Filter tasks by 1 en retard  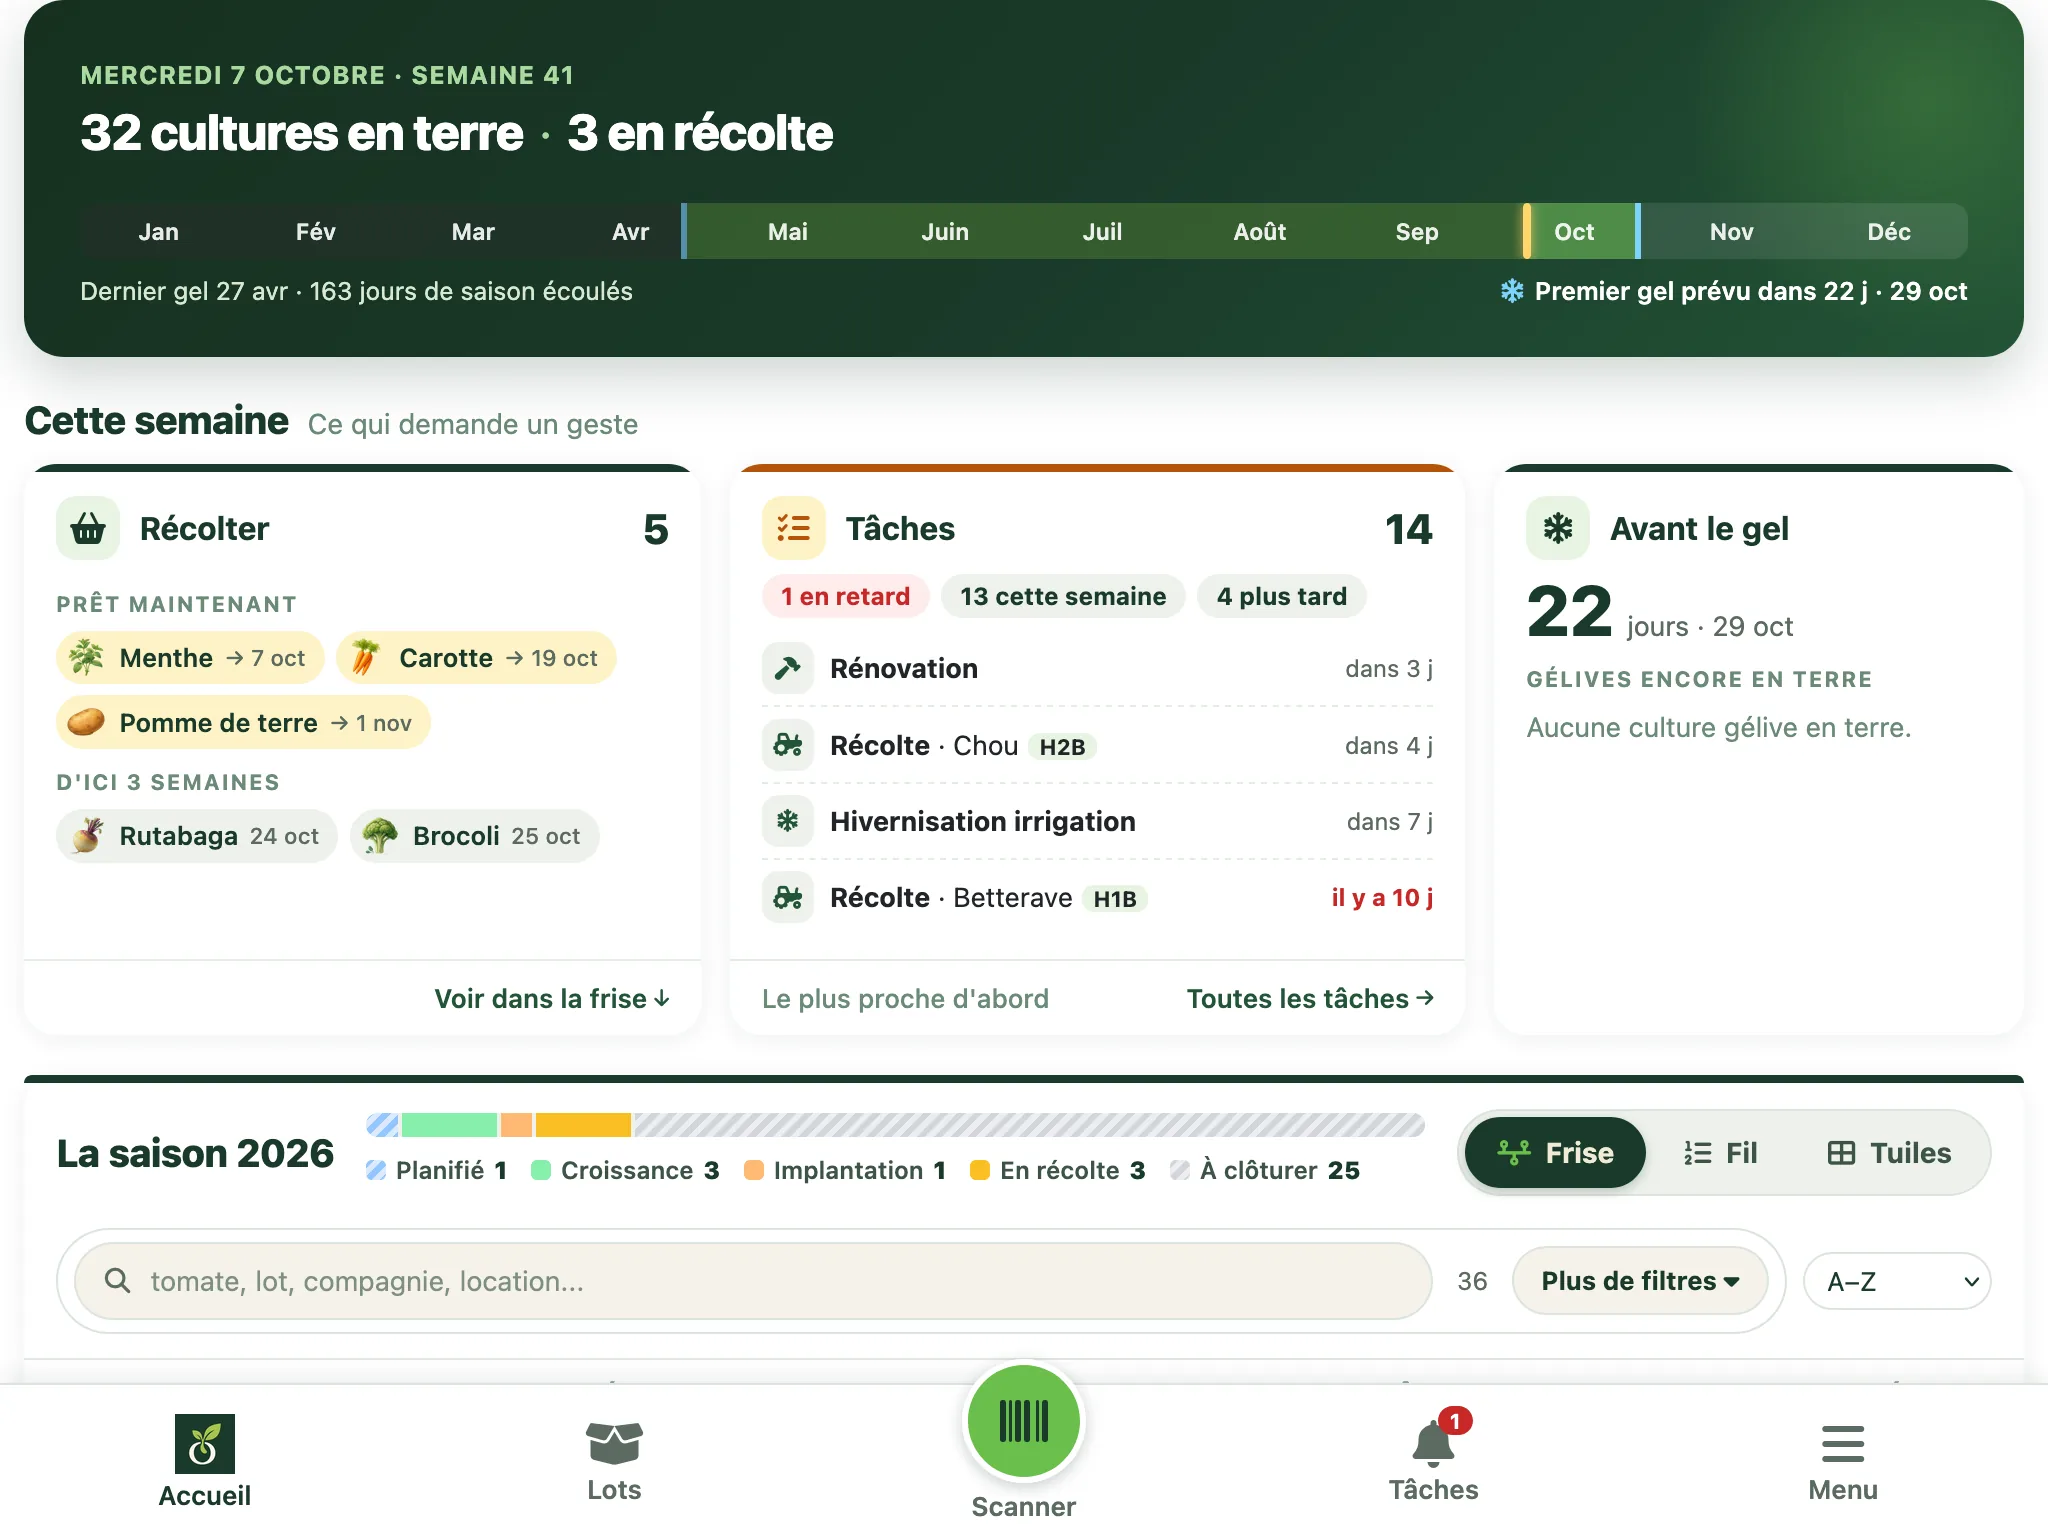coord(845,597)
